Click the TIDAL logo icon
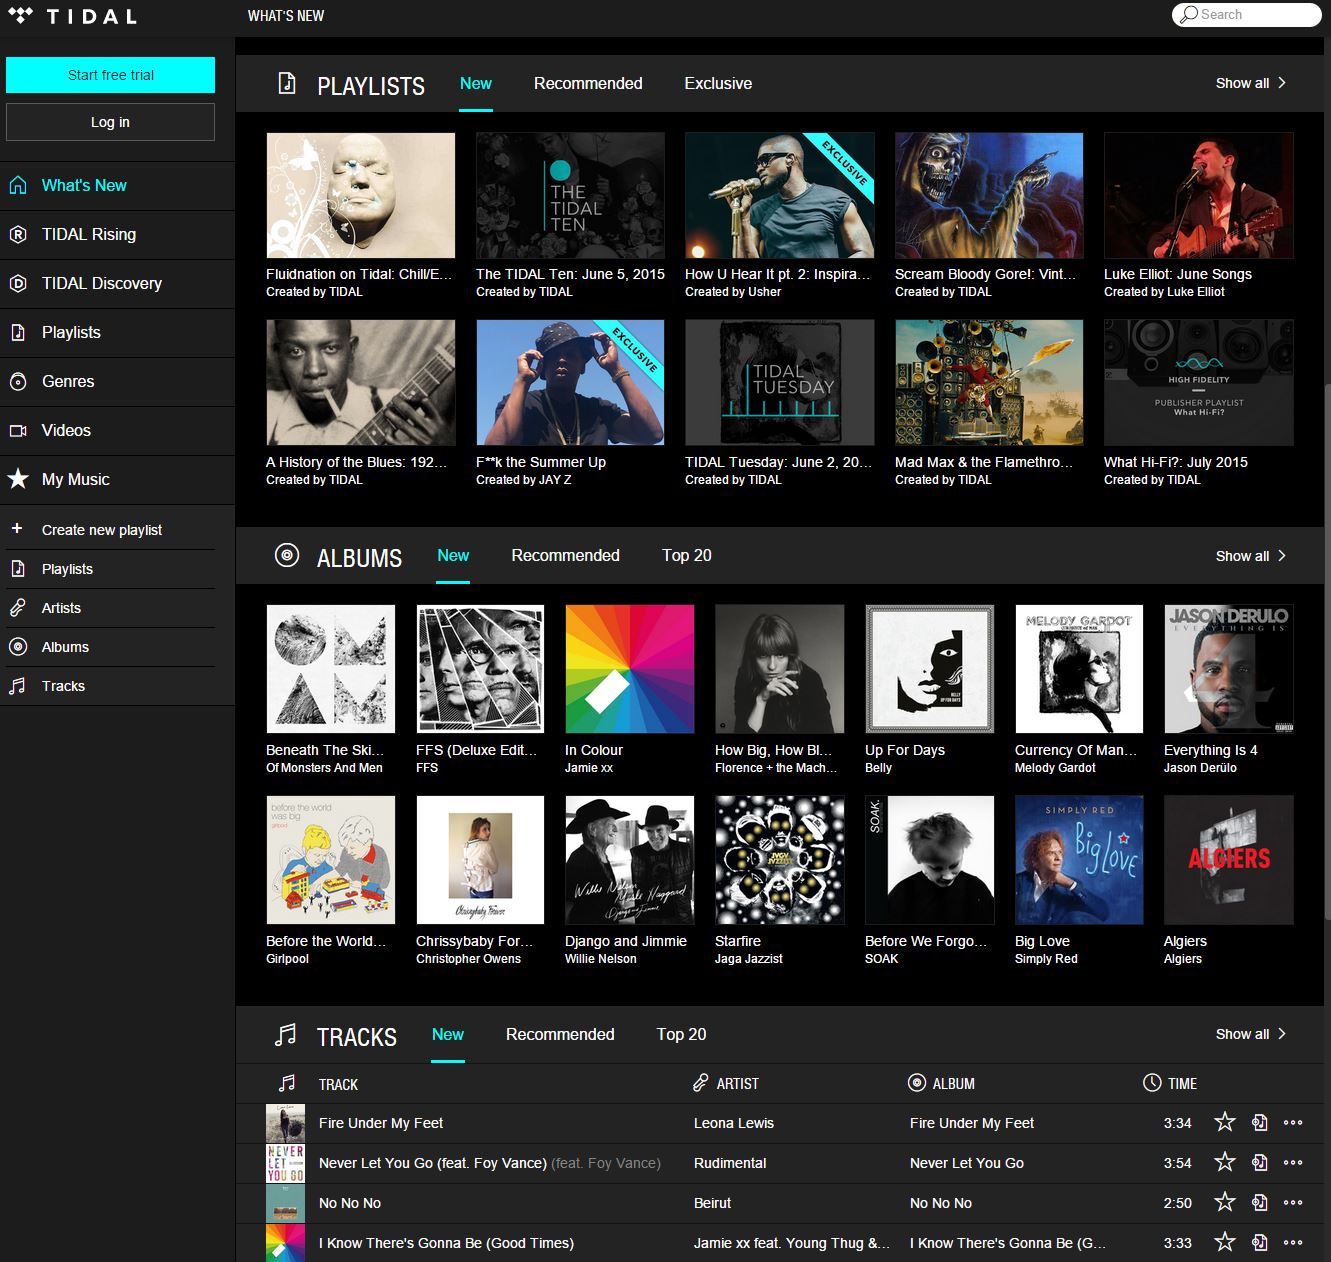The height and width of the screenshot is (1262, 1331). 19,15
